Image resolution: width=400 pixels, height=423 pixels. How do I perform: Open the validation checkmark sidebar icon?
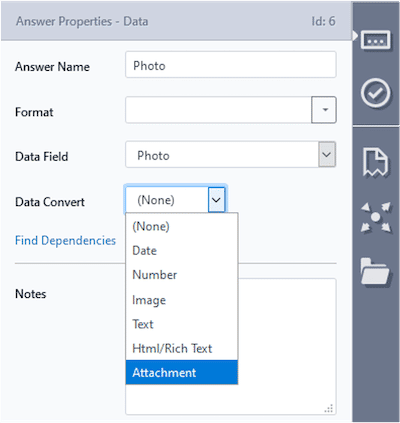click(376, 93)
